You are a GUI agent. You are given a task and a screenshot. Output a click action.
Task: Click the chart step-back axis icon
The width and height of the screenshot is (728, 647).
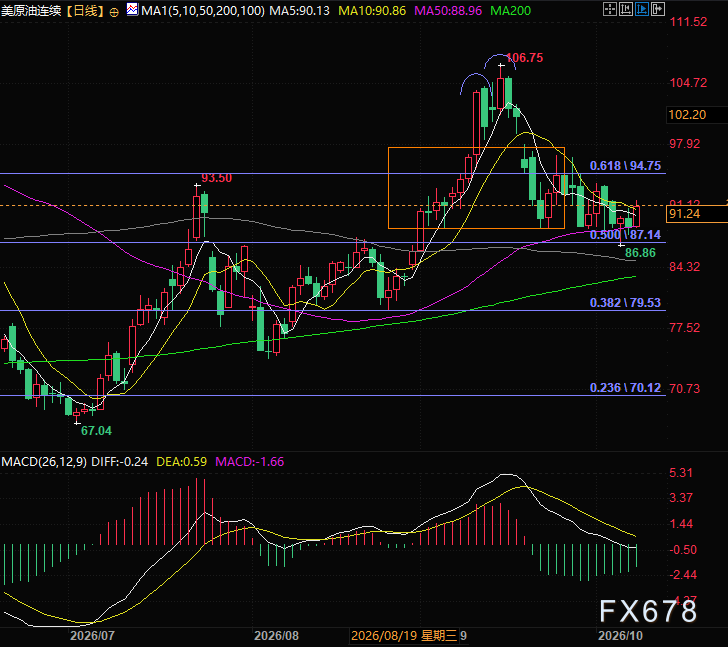coord(625,9)
